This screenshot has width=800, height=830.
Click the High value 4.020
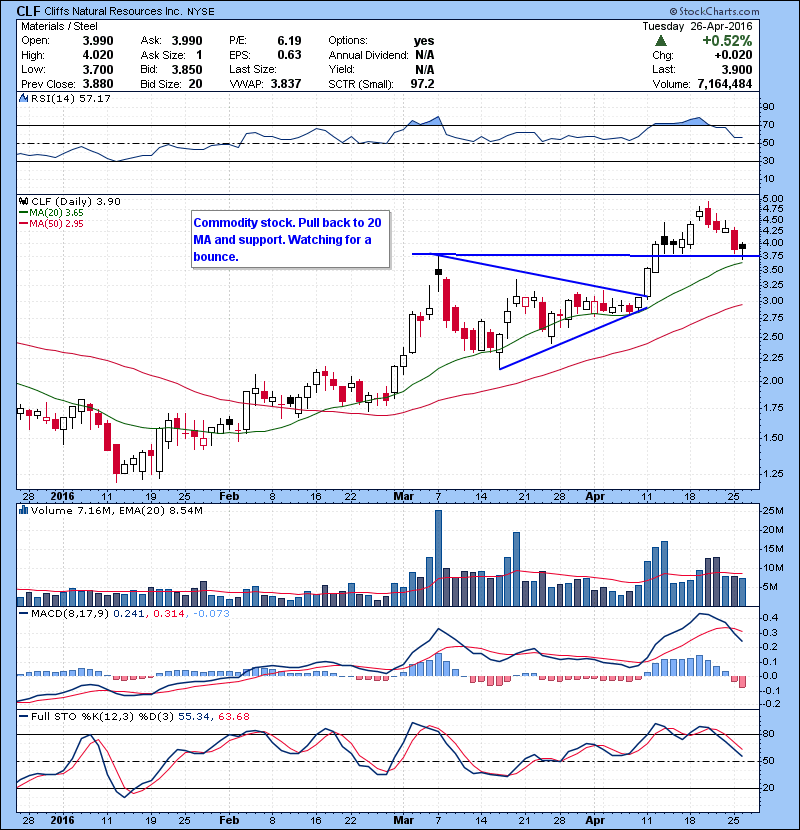click(98, 55)
